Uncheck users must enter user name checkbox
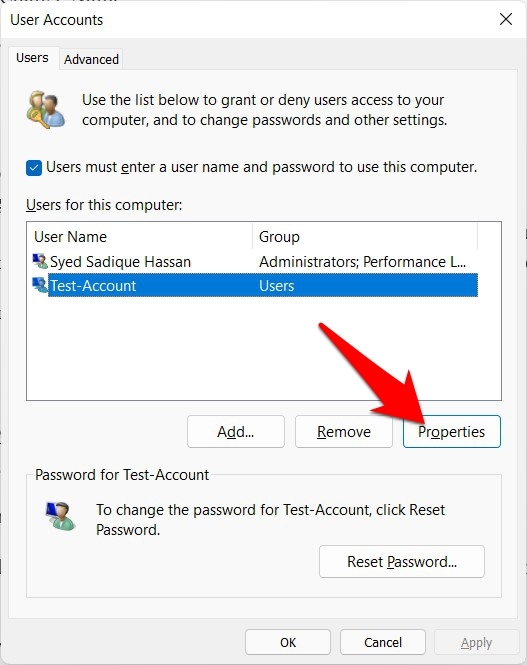Screen dimensions: 527x665 (34, 168)
